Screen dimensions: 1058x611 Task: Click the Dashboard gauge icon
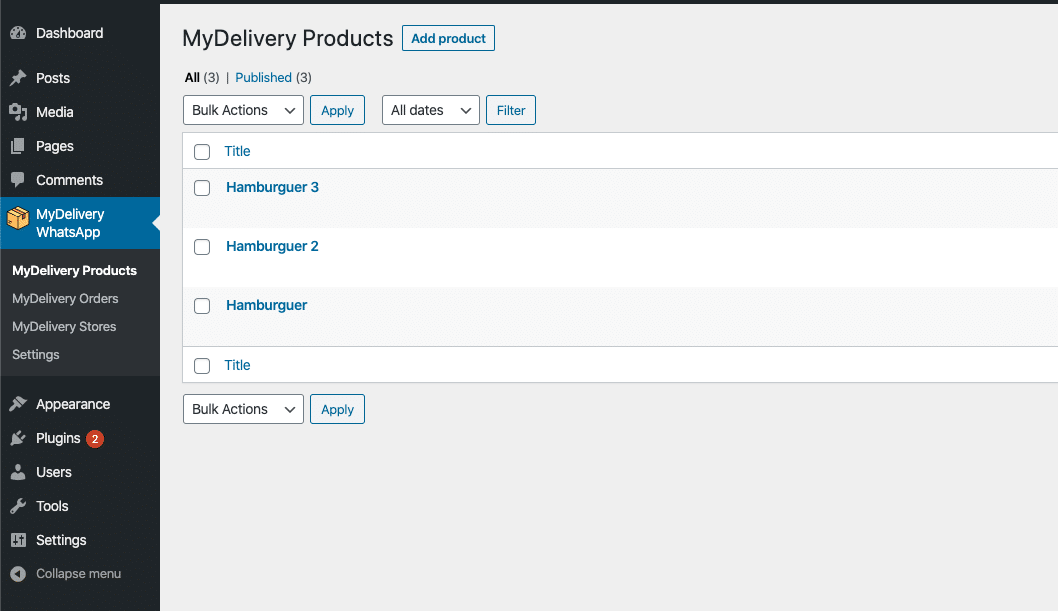[18, 33]
